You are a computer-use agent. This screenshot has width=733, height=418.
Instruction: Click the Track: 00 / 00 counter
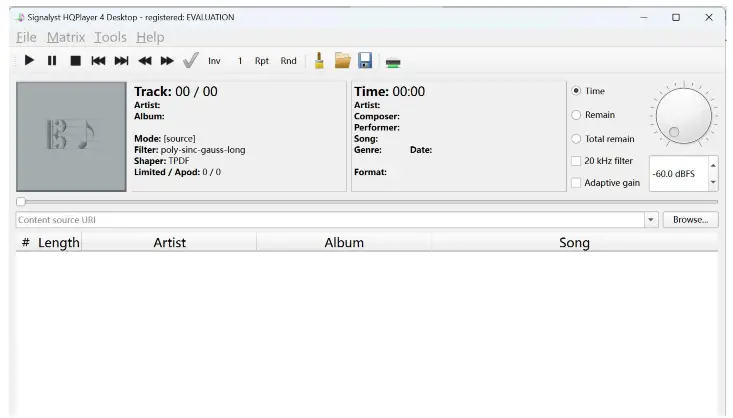tap(176, 92)
